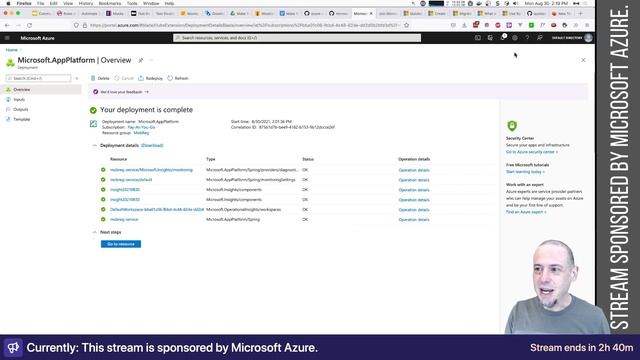640x360 pixels.
Task: Open the Azure notifications bell
Action: pyautogui.click(x=502, y=38)
